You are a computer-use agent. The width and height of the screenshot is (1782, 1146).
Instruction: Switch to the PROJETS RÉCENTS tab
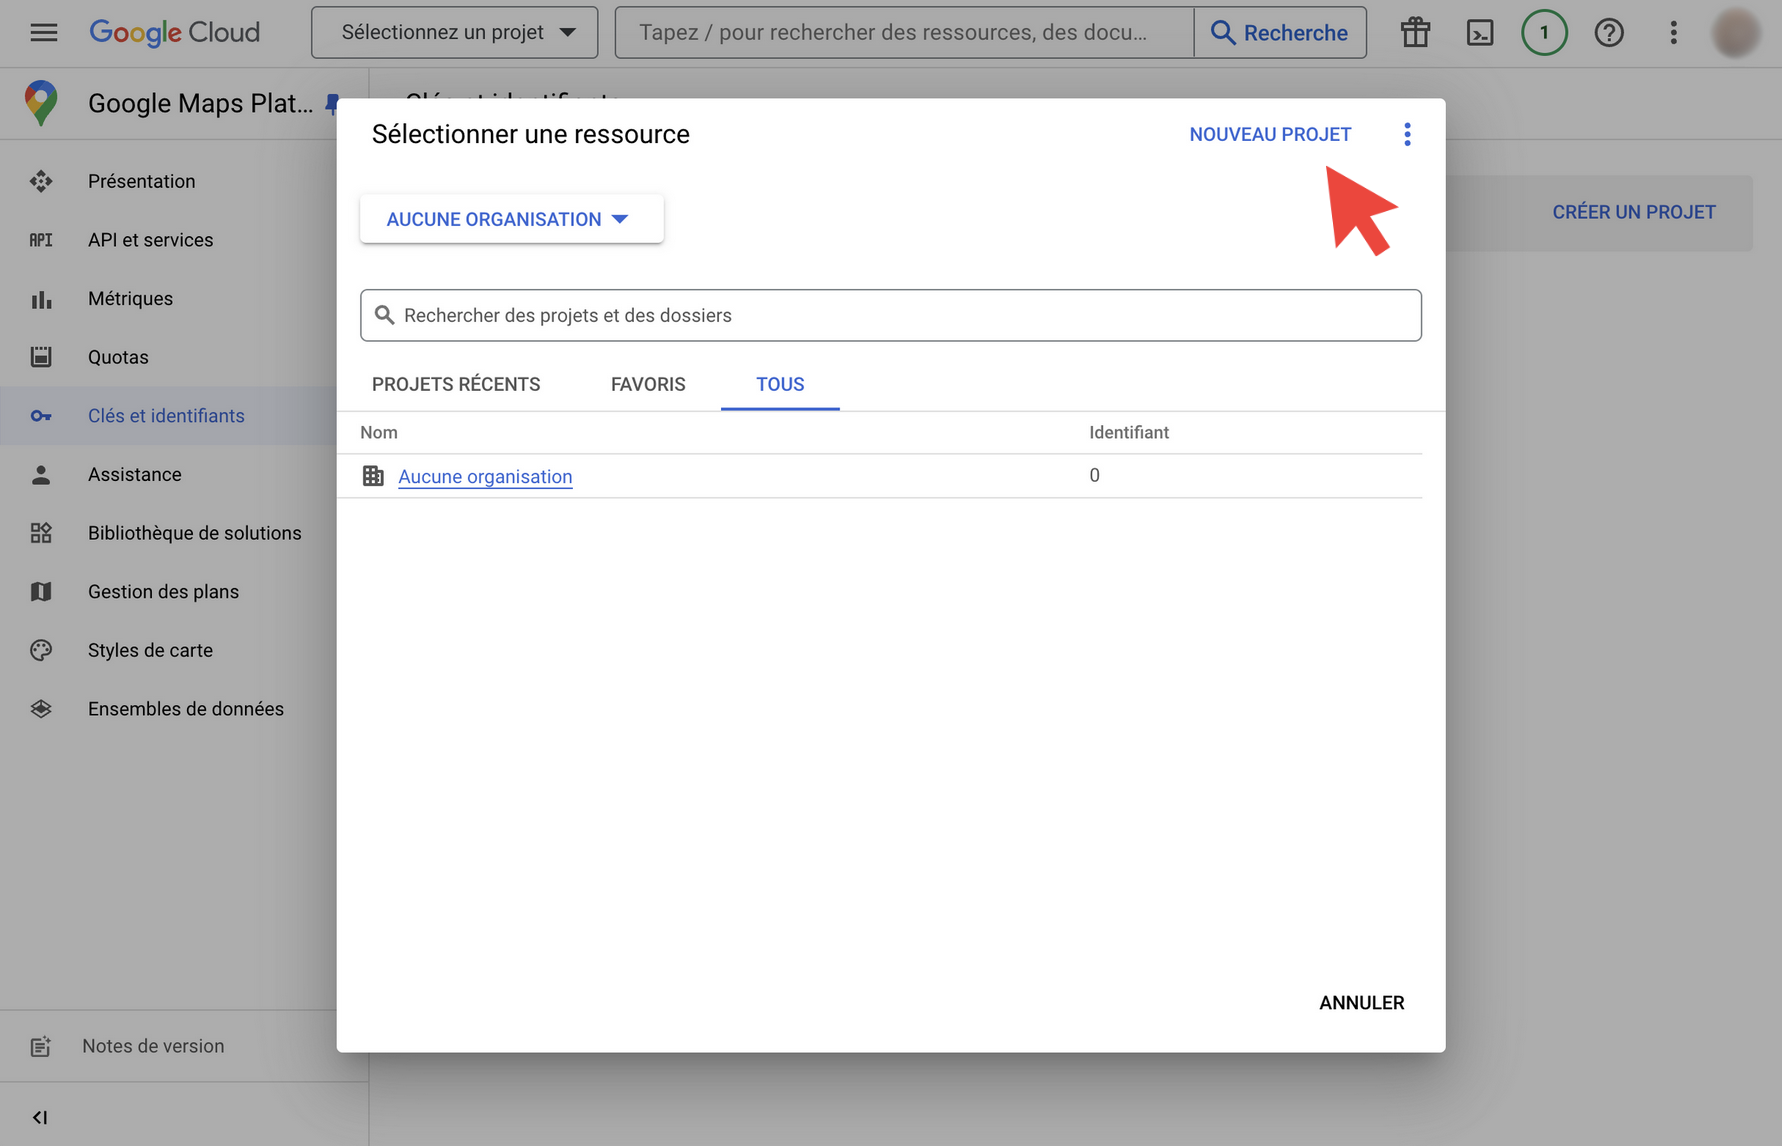point(456,384)
